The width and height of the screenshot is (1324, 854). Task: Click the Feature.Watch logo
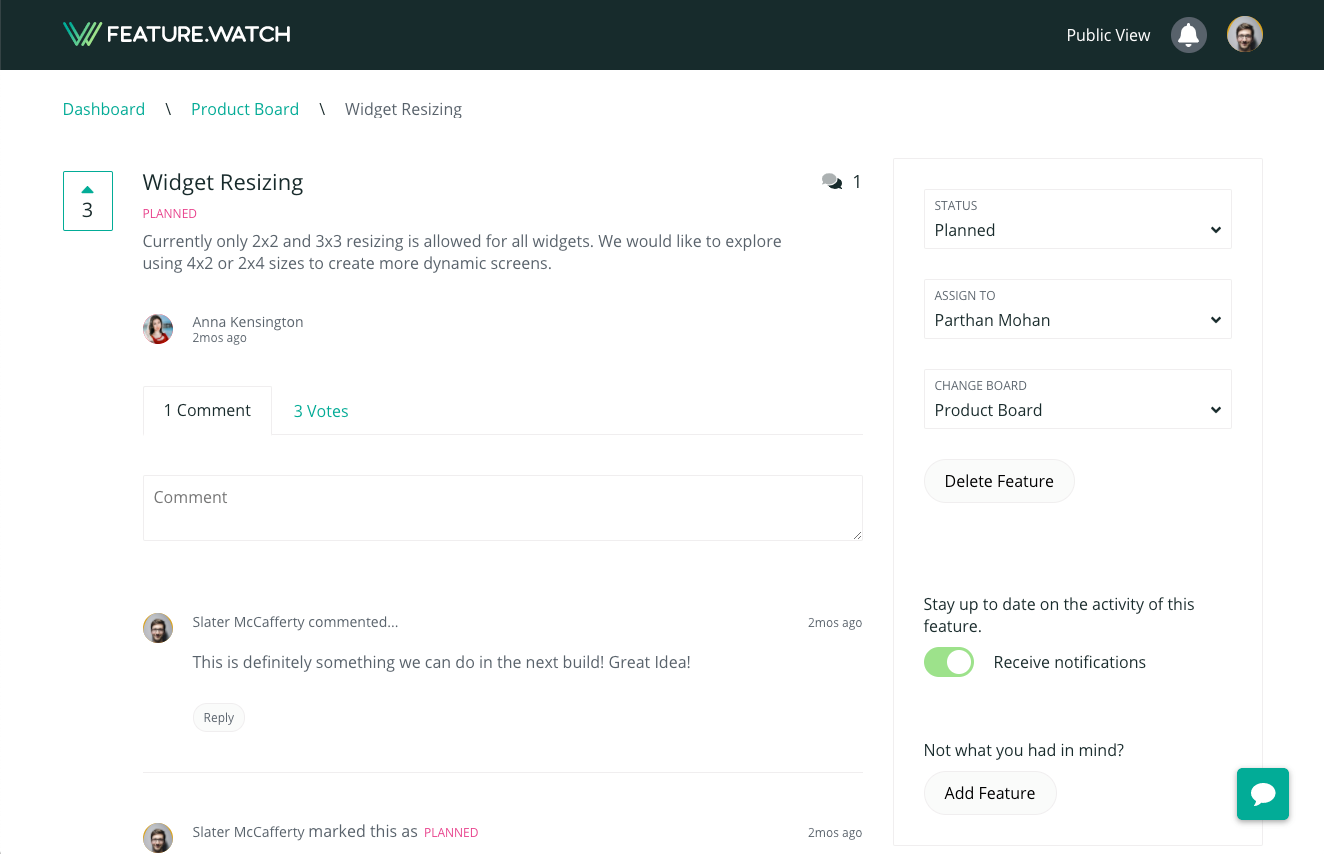[176, 34]
